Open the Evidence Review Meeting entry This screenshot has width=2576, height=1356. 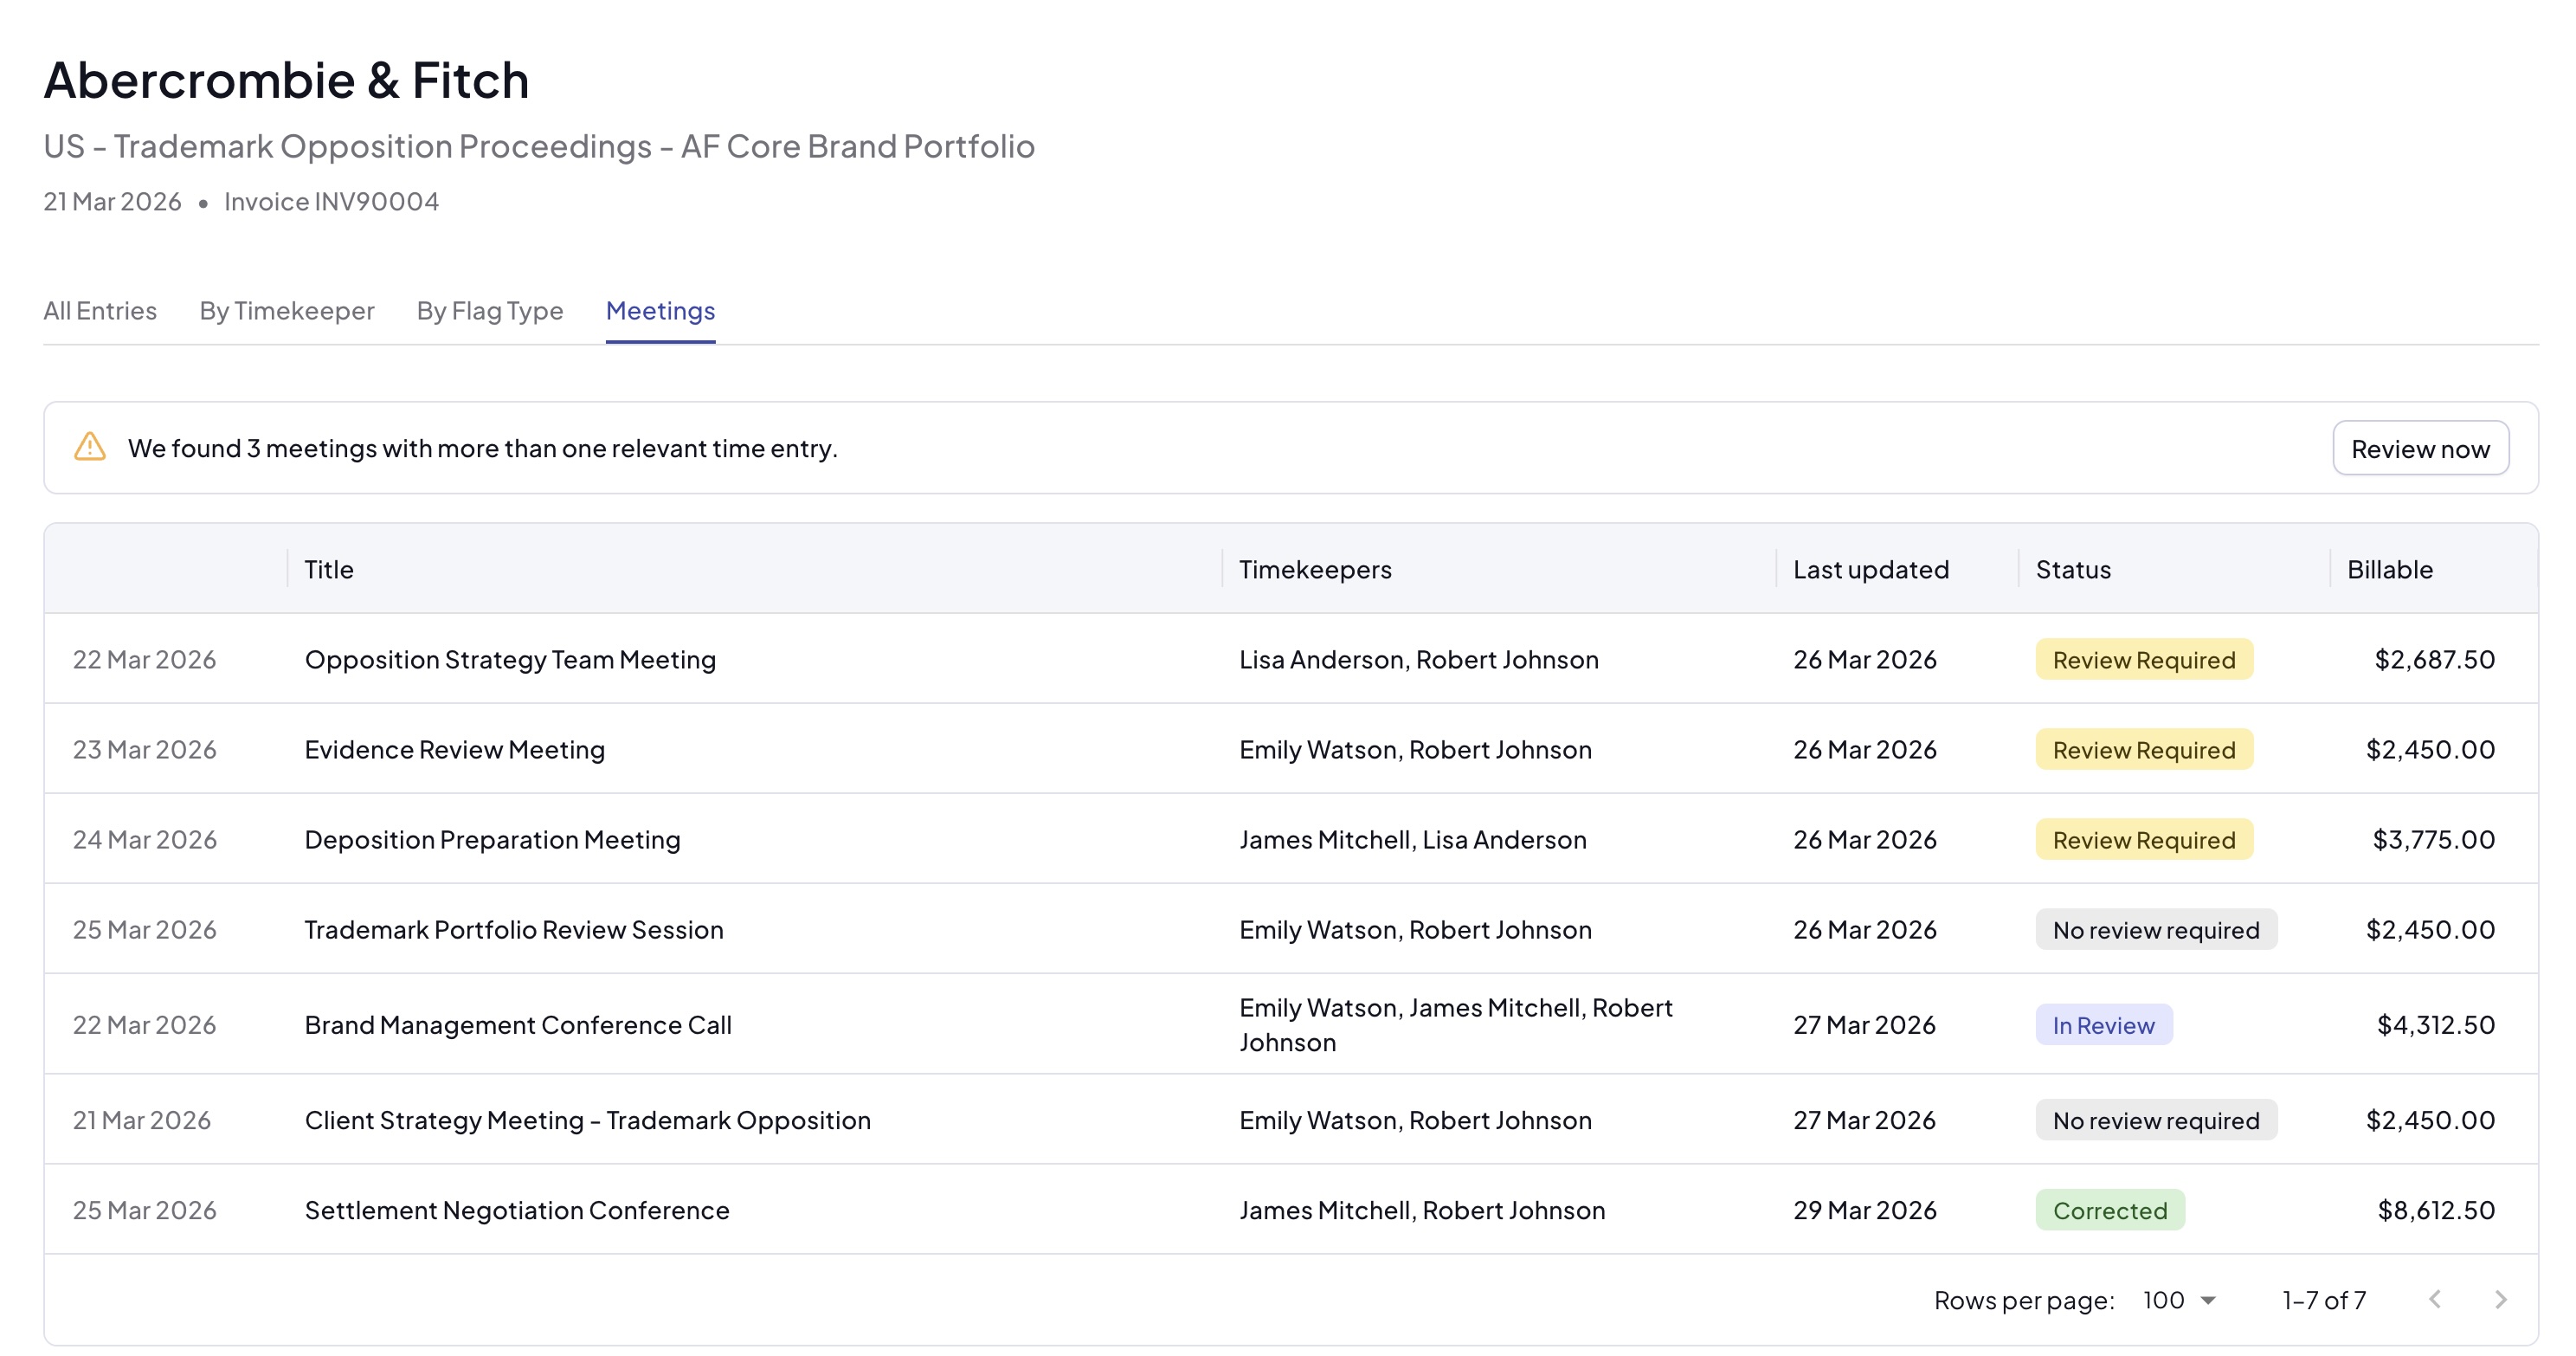point(455,750)
